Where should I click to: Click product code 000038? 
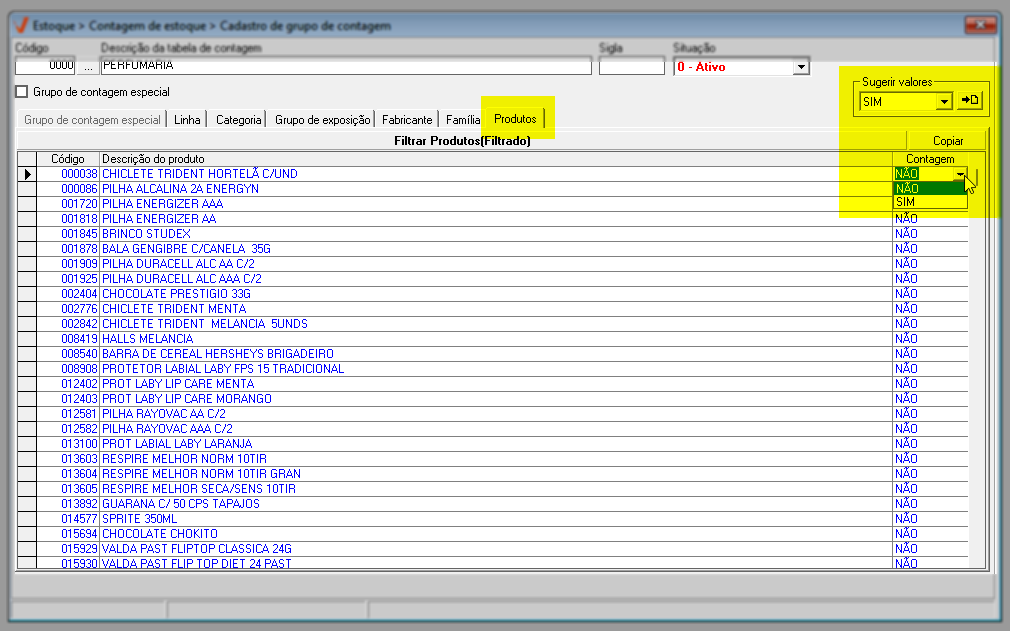tap(79, 174)
